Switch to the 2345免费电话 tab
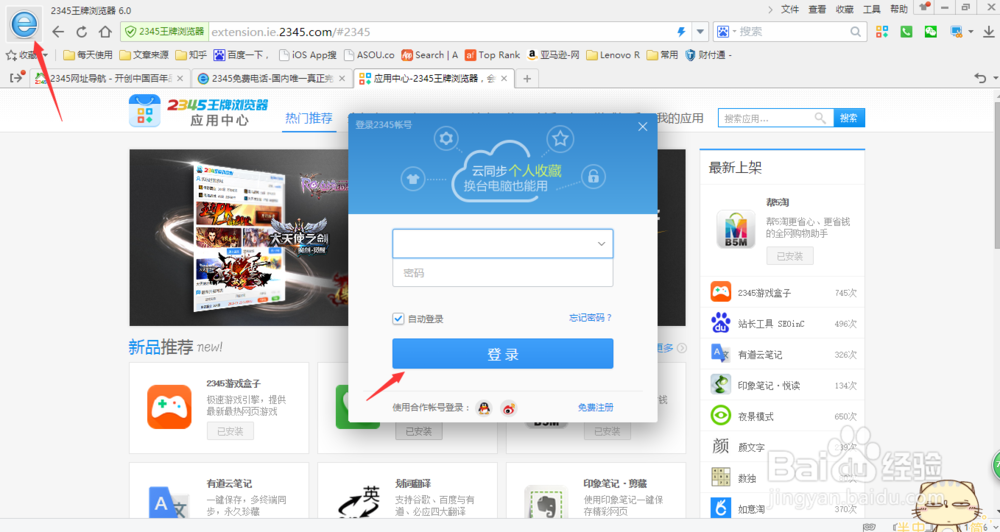Image resolution: width=1000 pixels, height=532 pixels. 272,78
